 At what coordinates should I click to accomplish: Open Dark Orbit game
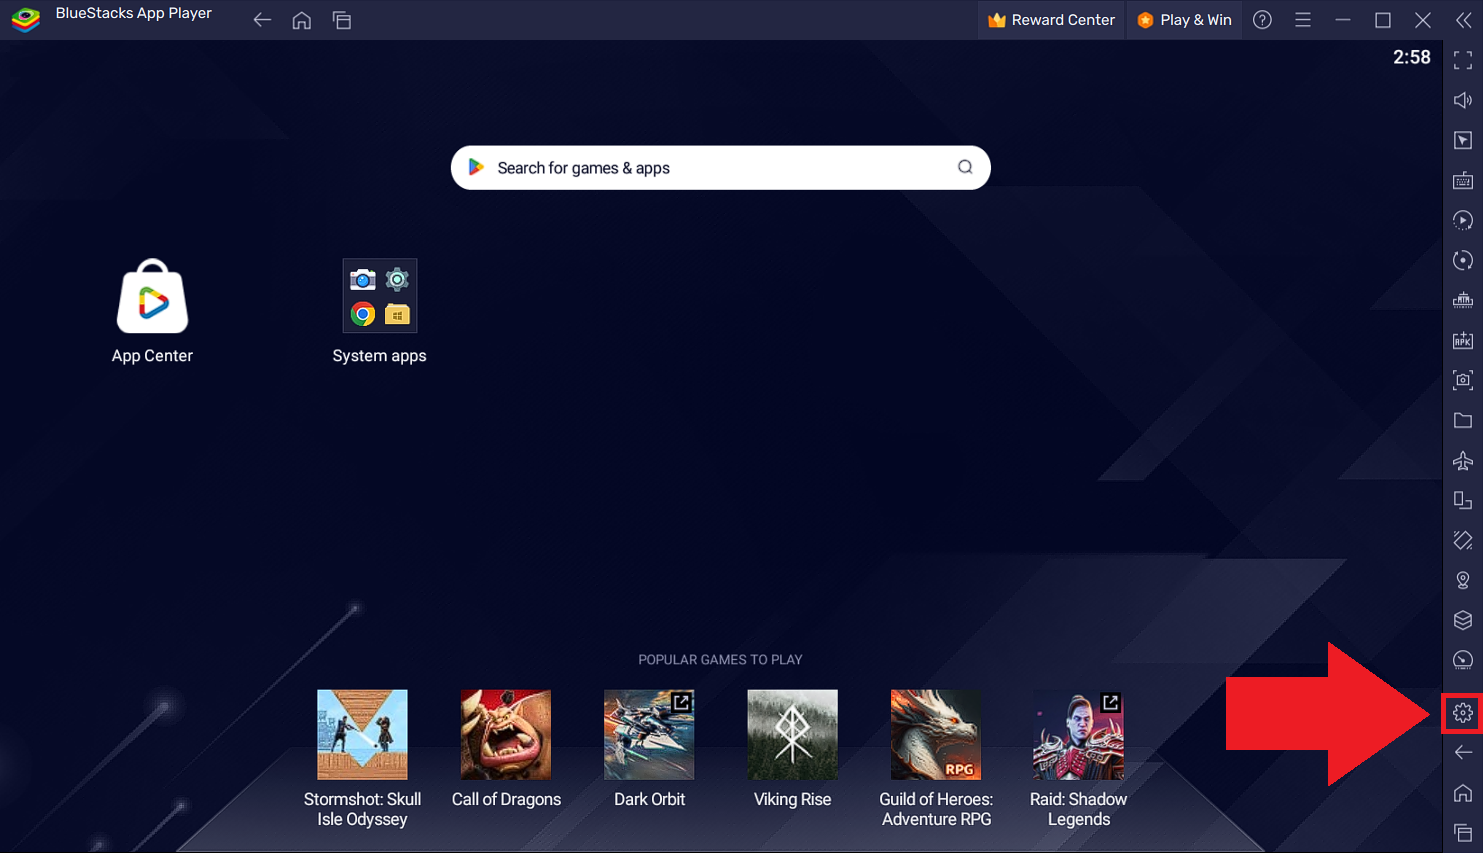tap(649, 749)
